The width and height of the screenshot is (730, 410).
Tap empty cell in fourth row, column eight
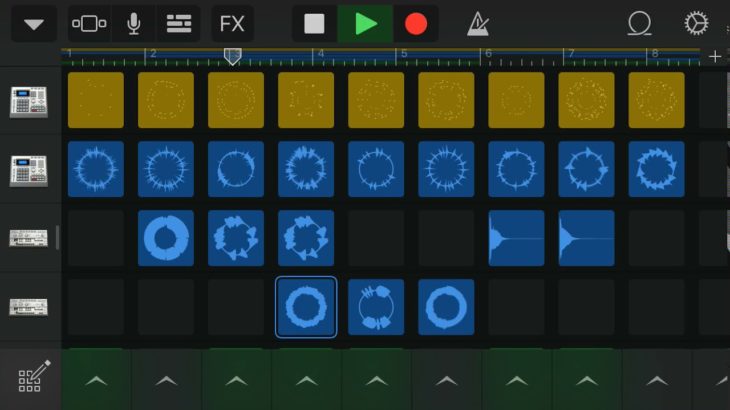[x=587, y=307]
